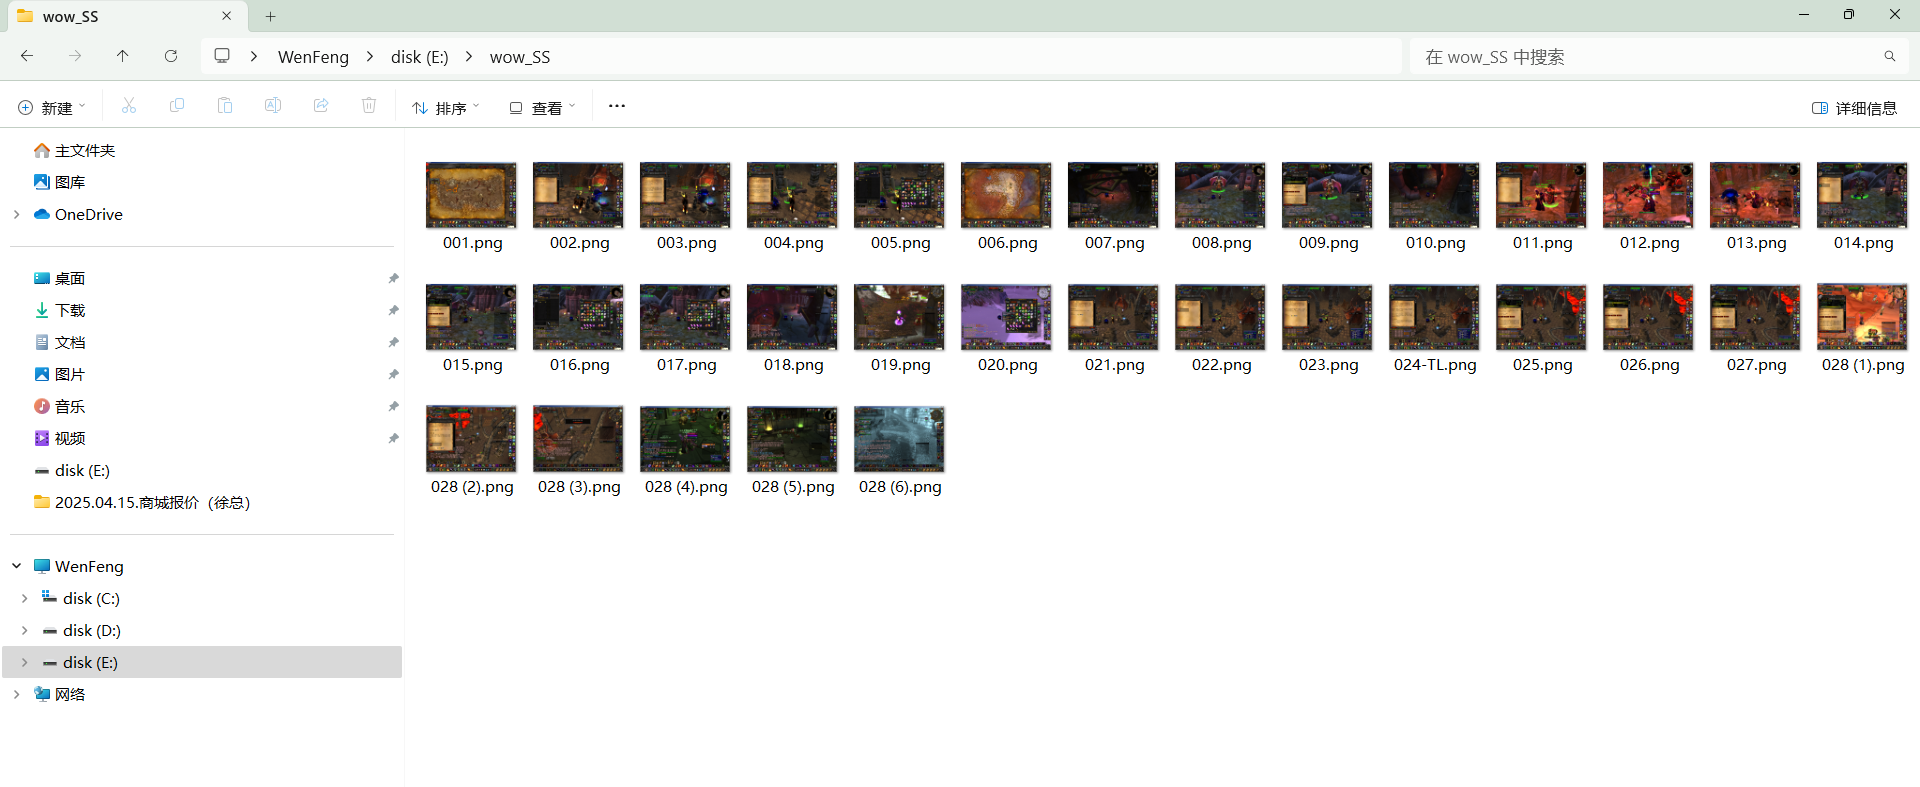Select the 020.png thumbnail
Screen dimensions: 1920x787
tap(1006, 317)
